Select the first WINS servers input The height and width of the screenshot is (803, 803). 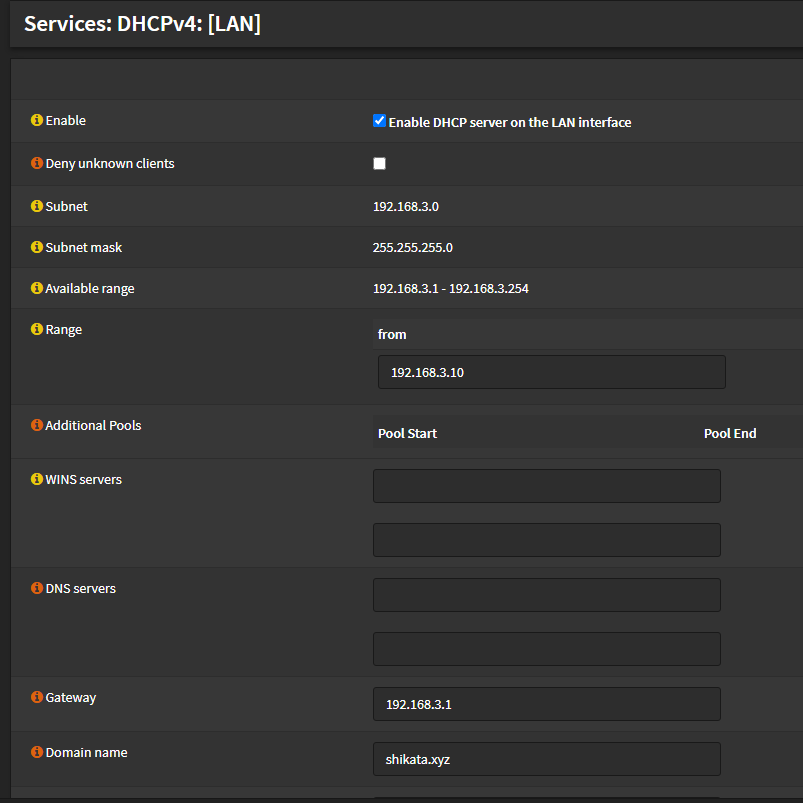tap(546, 486)
